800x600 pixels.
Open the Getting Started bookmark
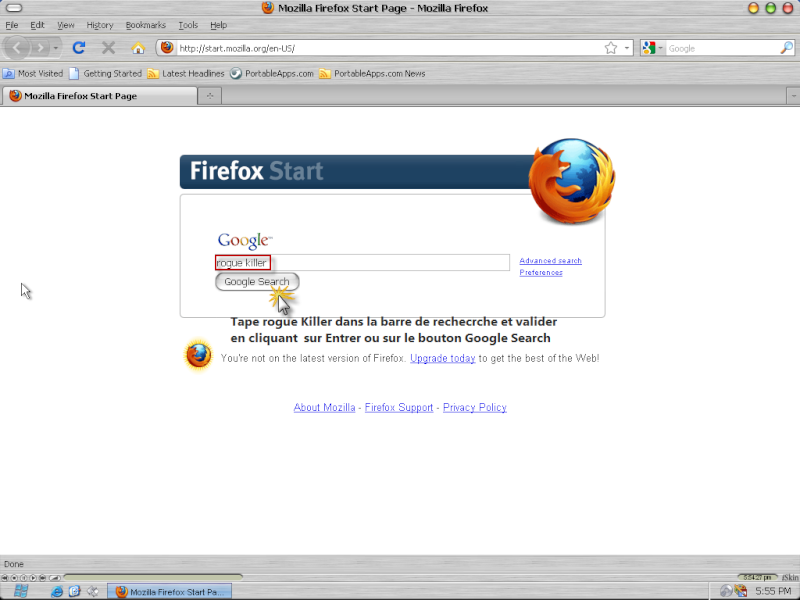tap(106, 73)
